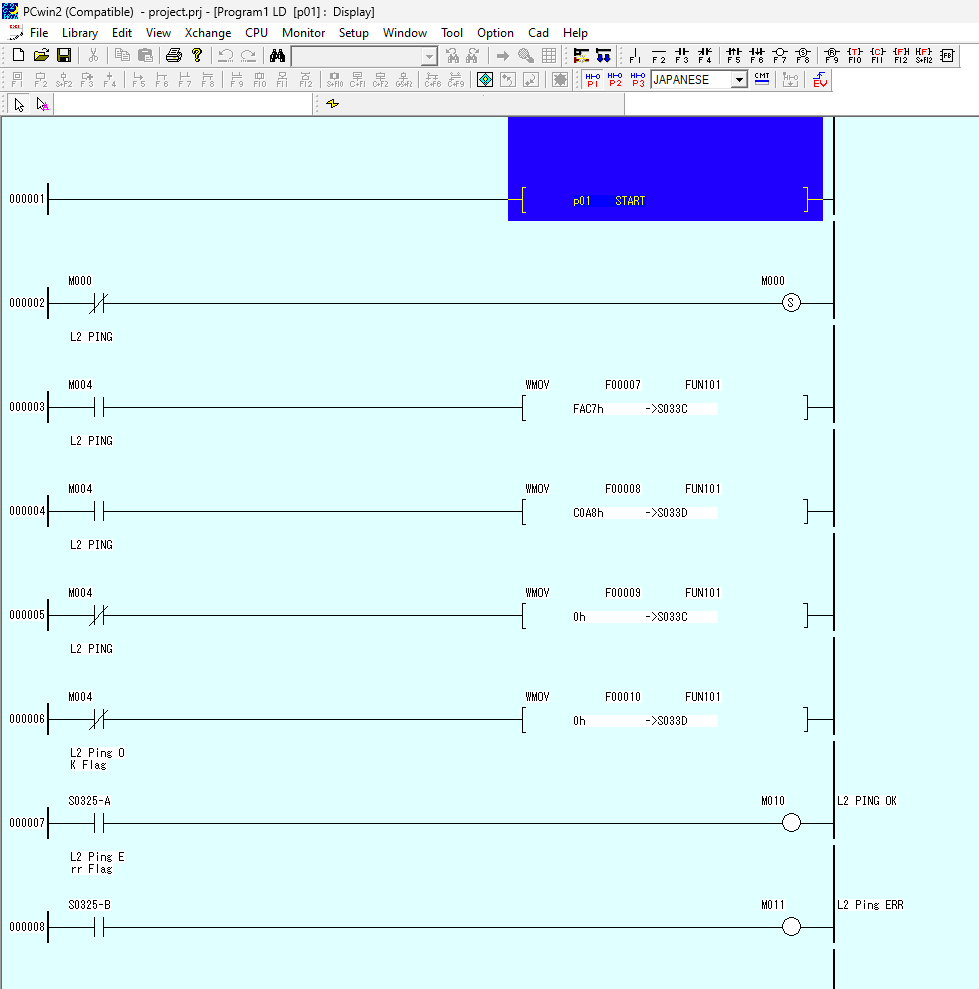
Task: Insert set coil F8
Action: 803,56
